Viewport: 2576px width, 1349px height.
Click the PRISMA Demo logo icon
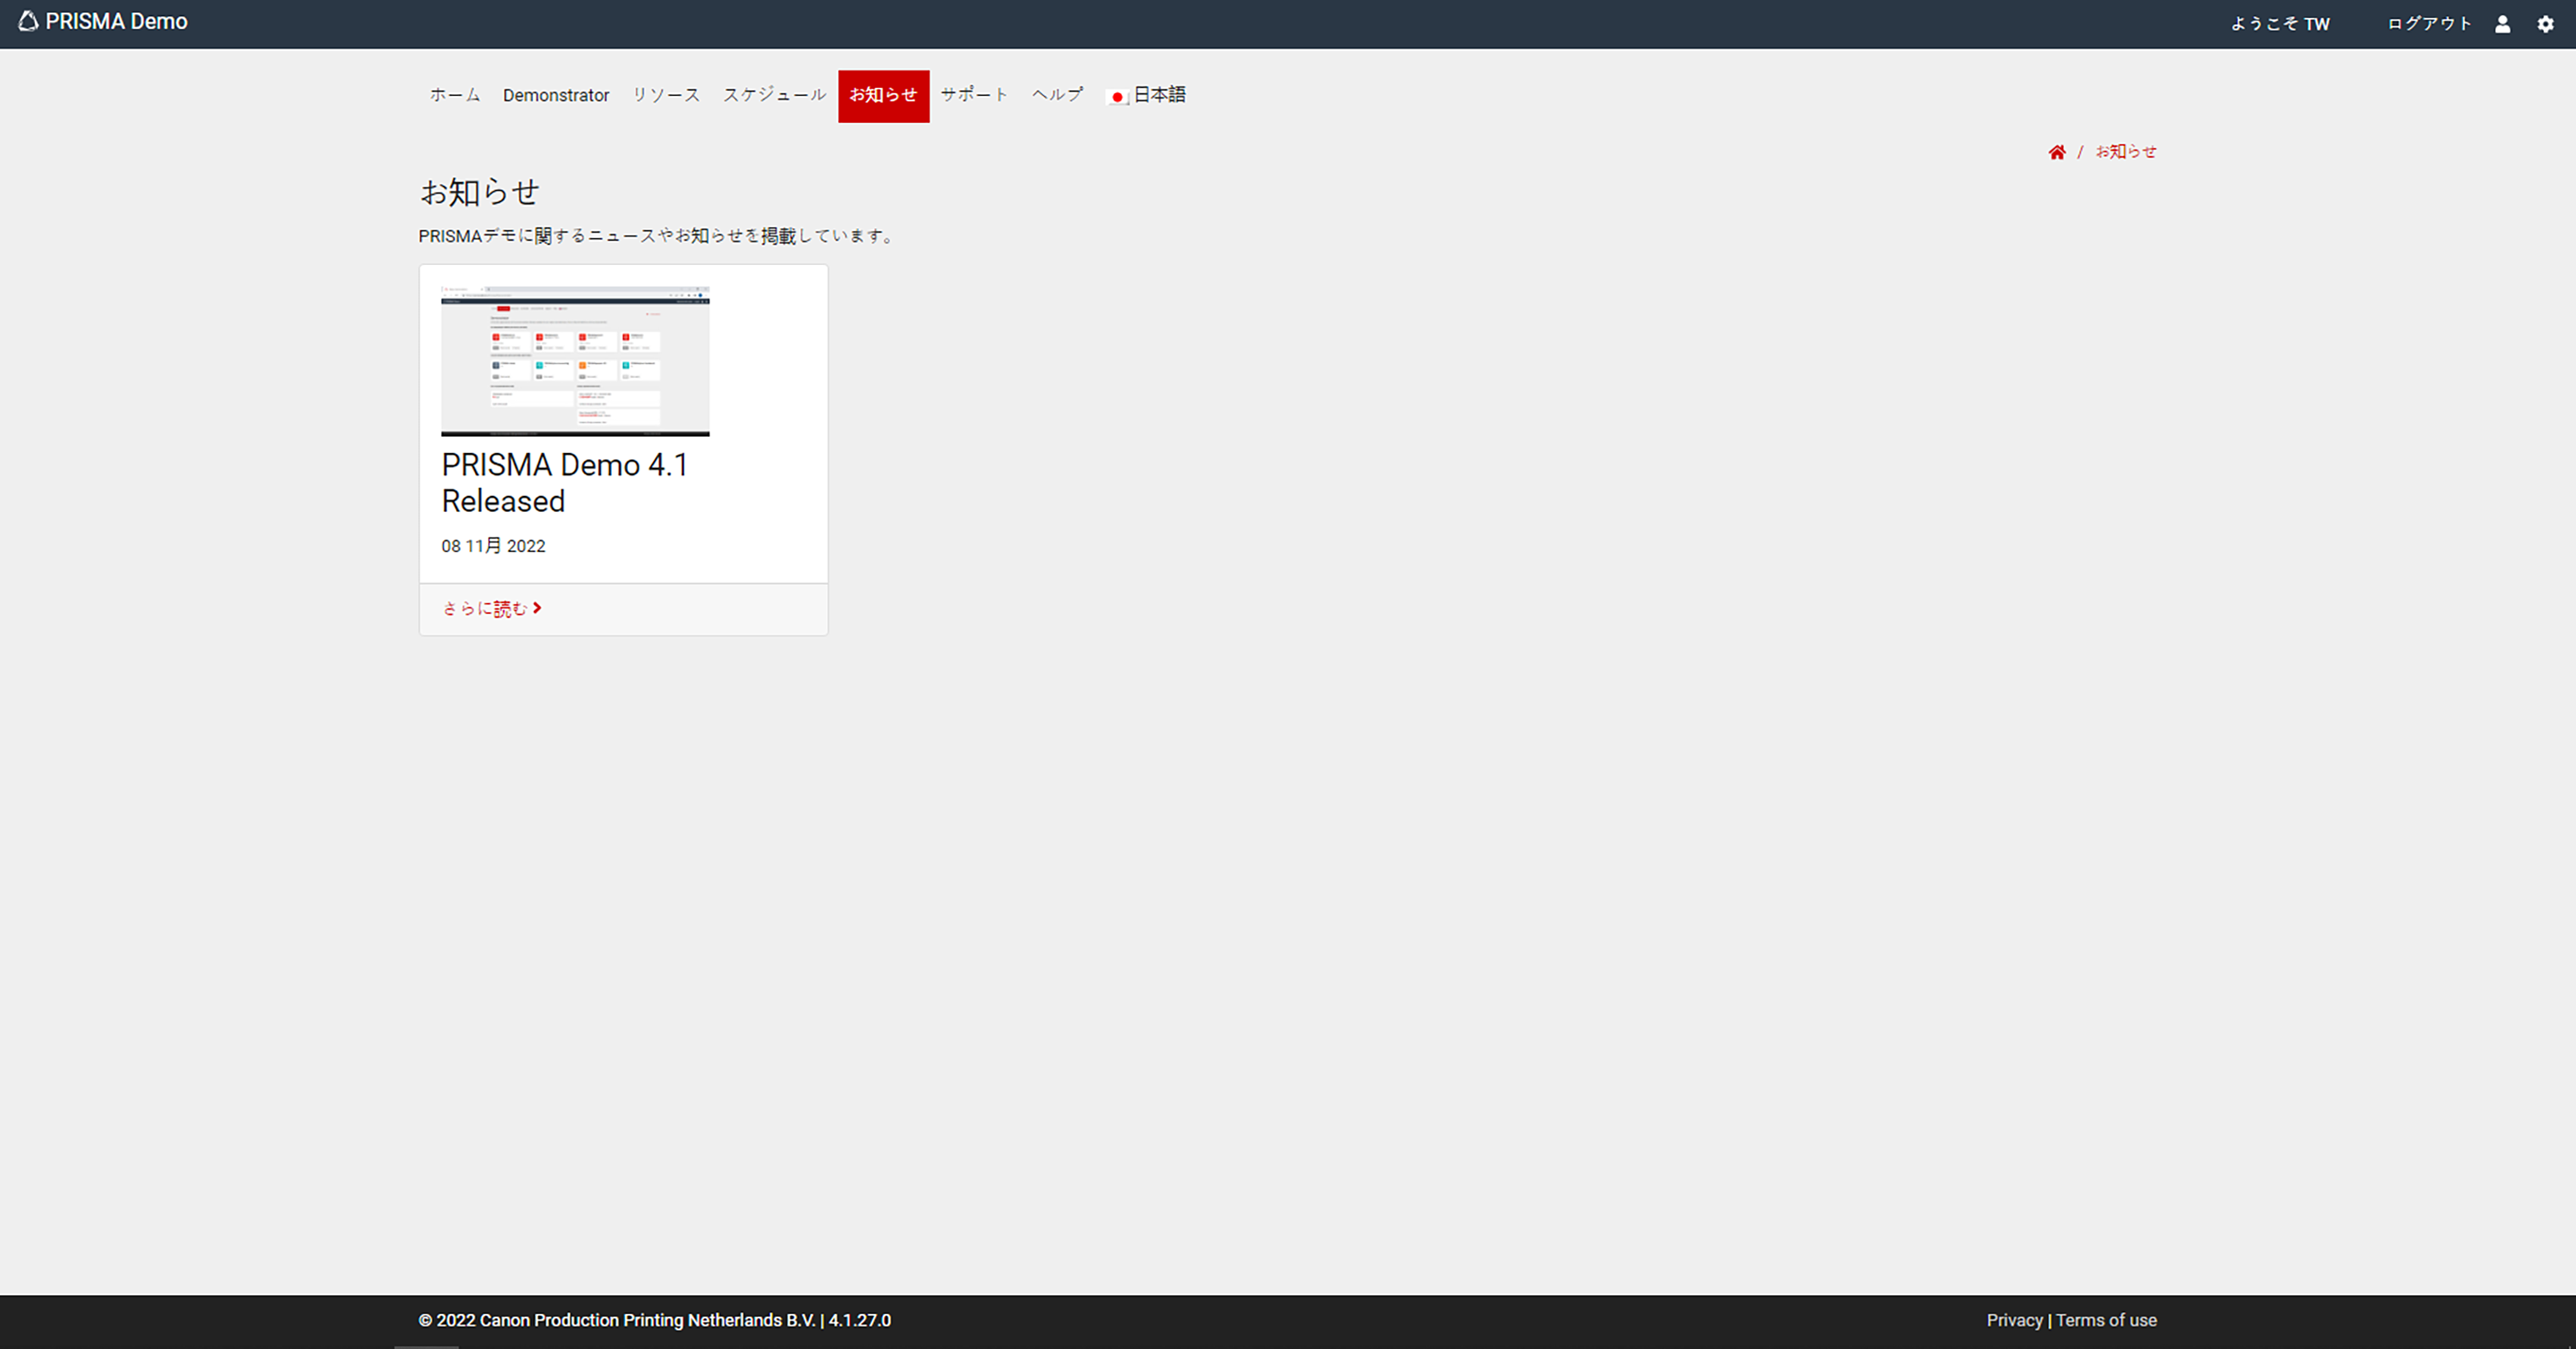coord(28,21)
